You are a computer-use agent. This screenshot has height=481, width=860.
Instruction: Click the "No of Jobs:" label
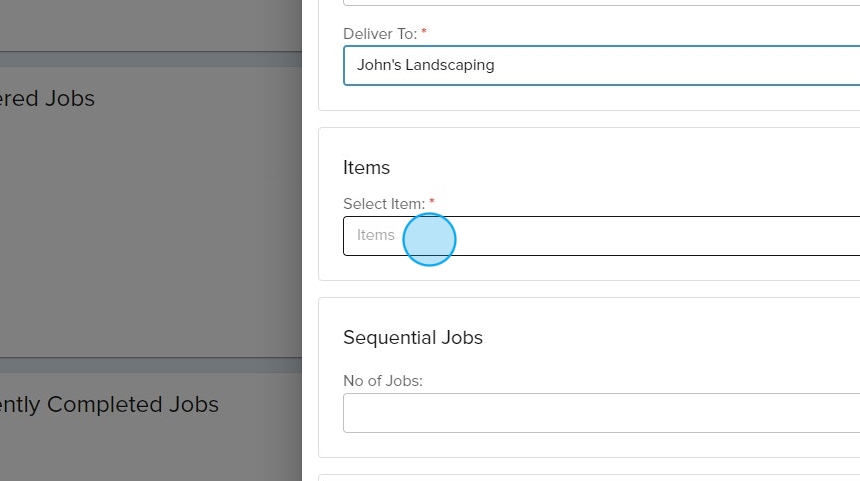[382, 381]
